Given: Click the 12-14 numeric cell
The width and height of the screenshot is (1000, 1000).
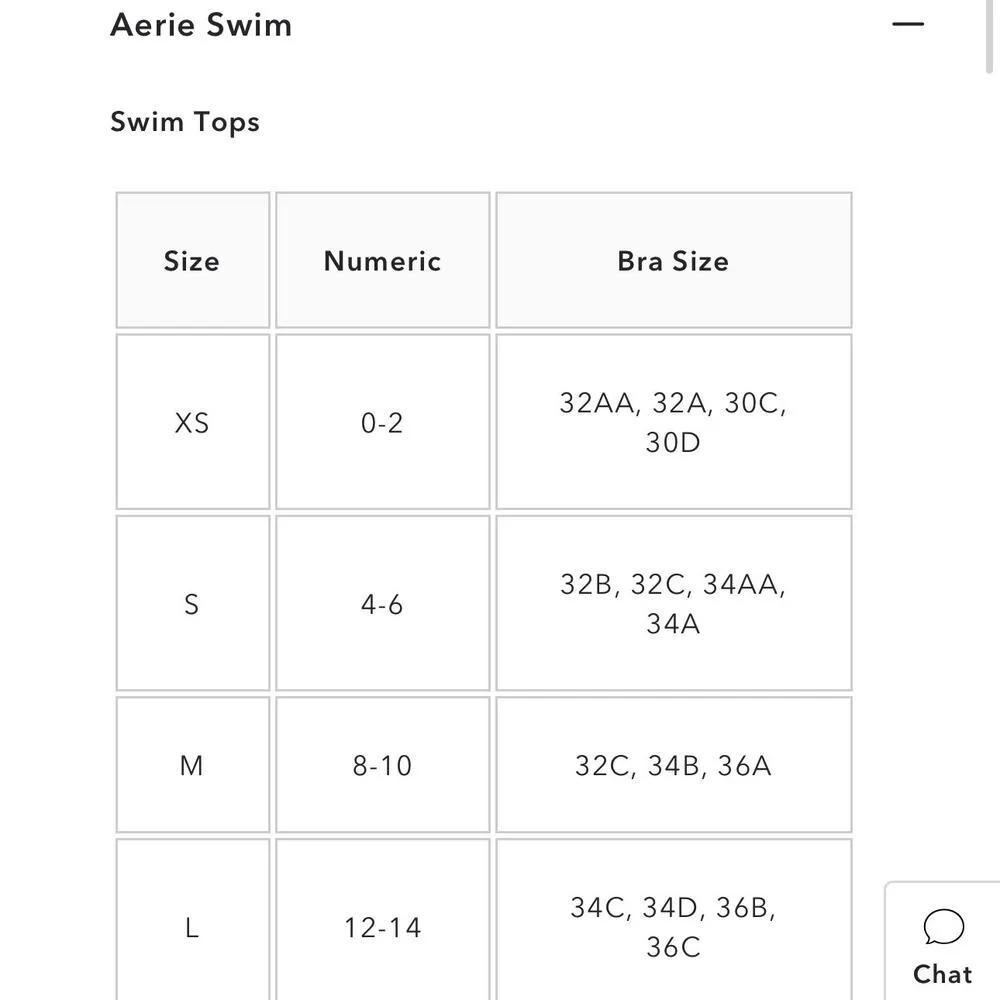Looking at the screenshot, I should coord(382,928).
